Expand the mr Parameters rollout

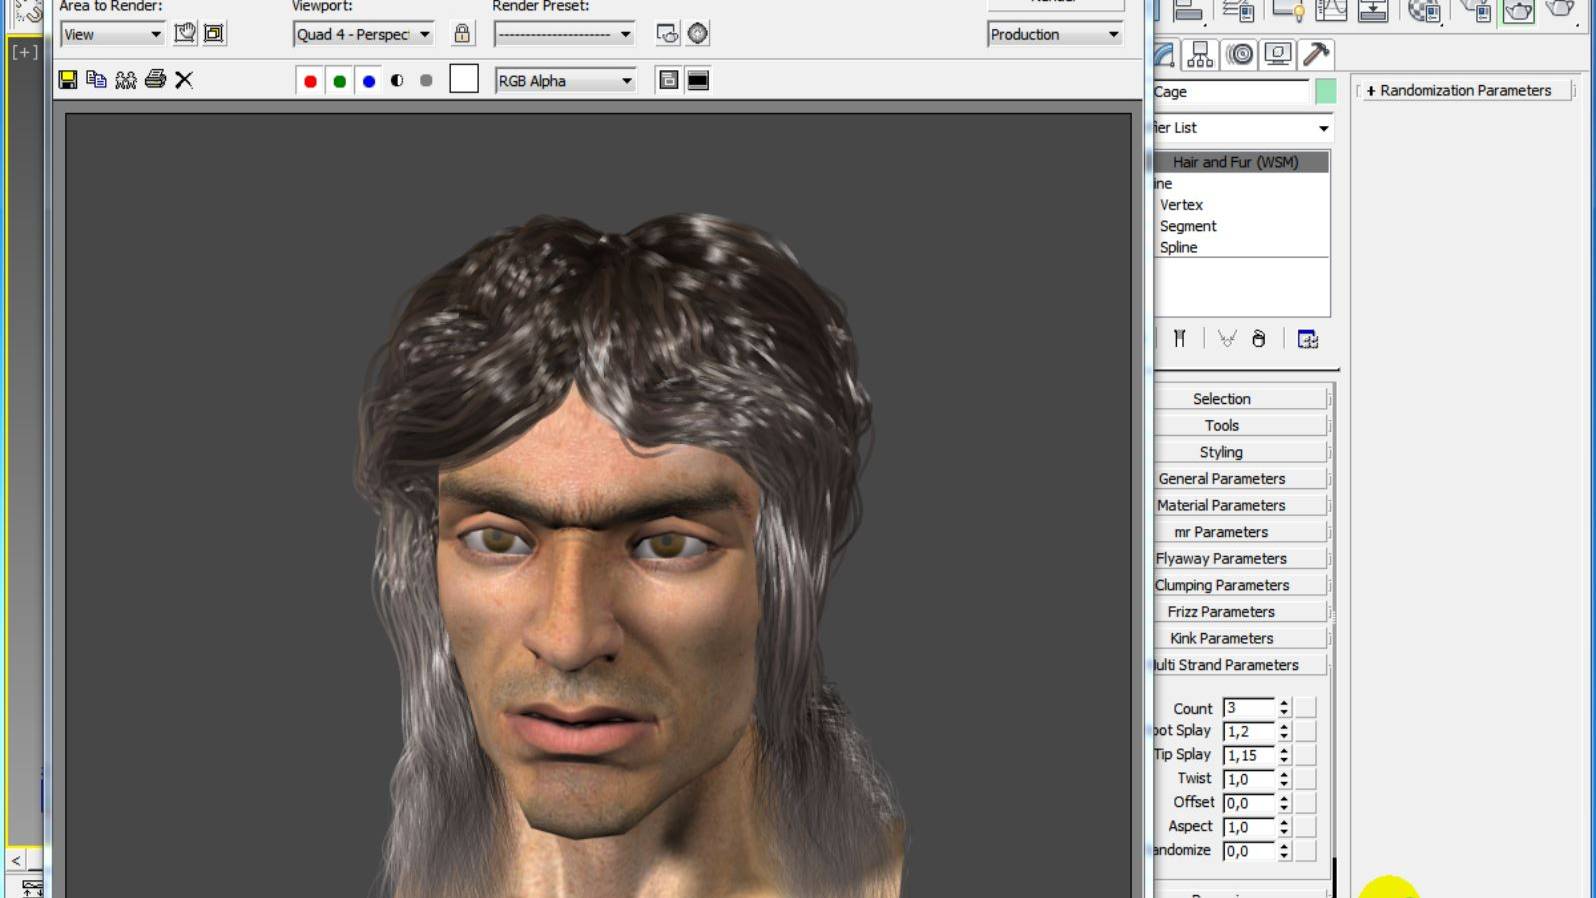(1240, 532)
